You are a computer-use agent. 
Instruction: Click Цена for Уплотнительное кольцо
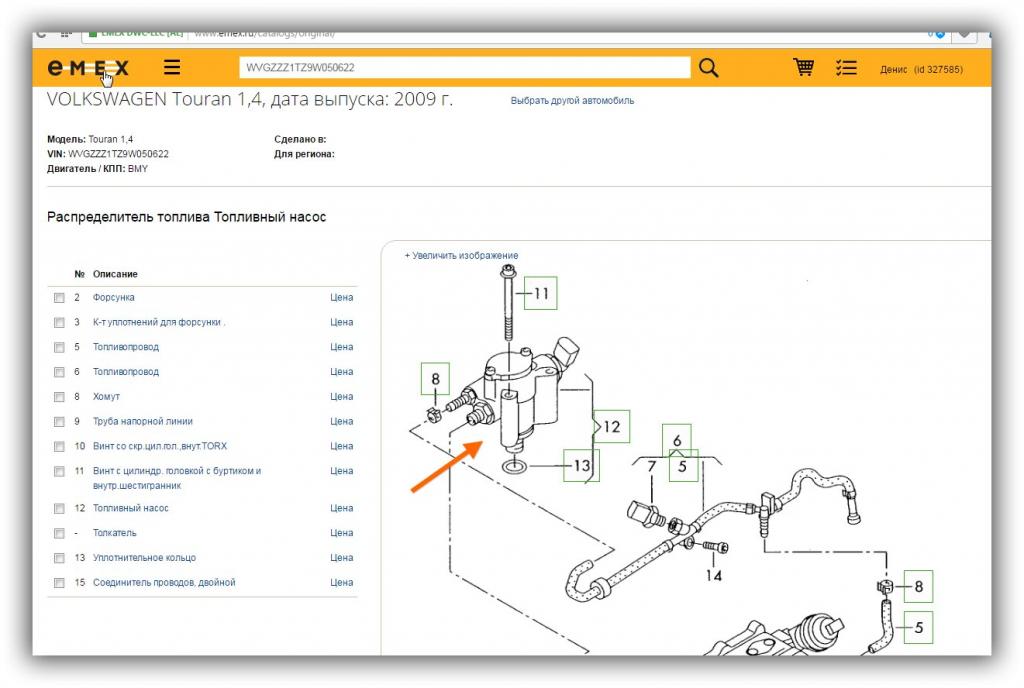point(342,557)
